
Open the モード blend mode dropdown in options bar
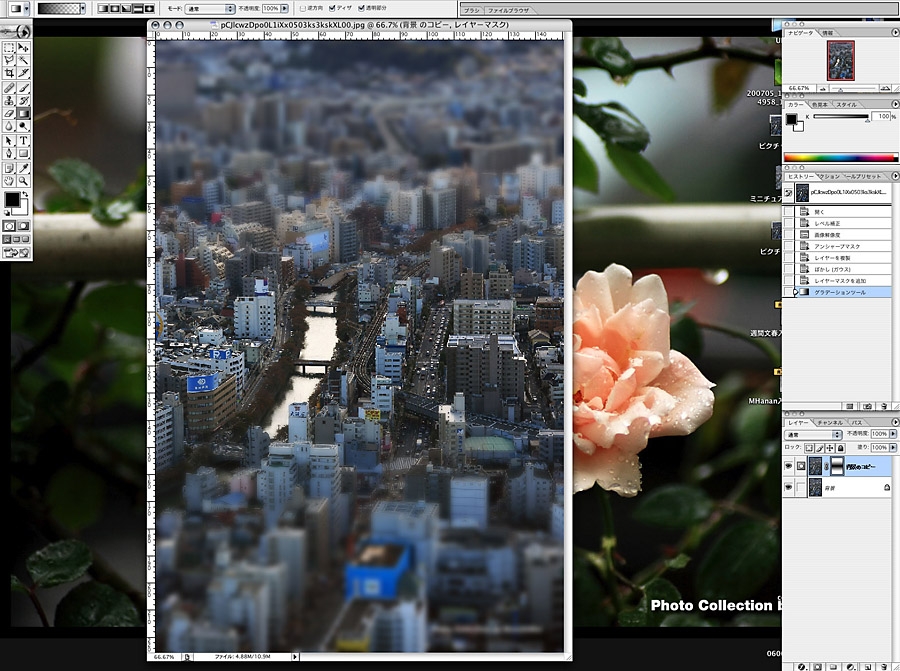(208, 8)
